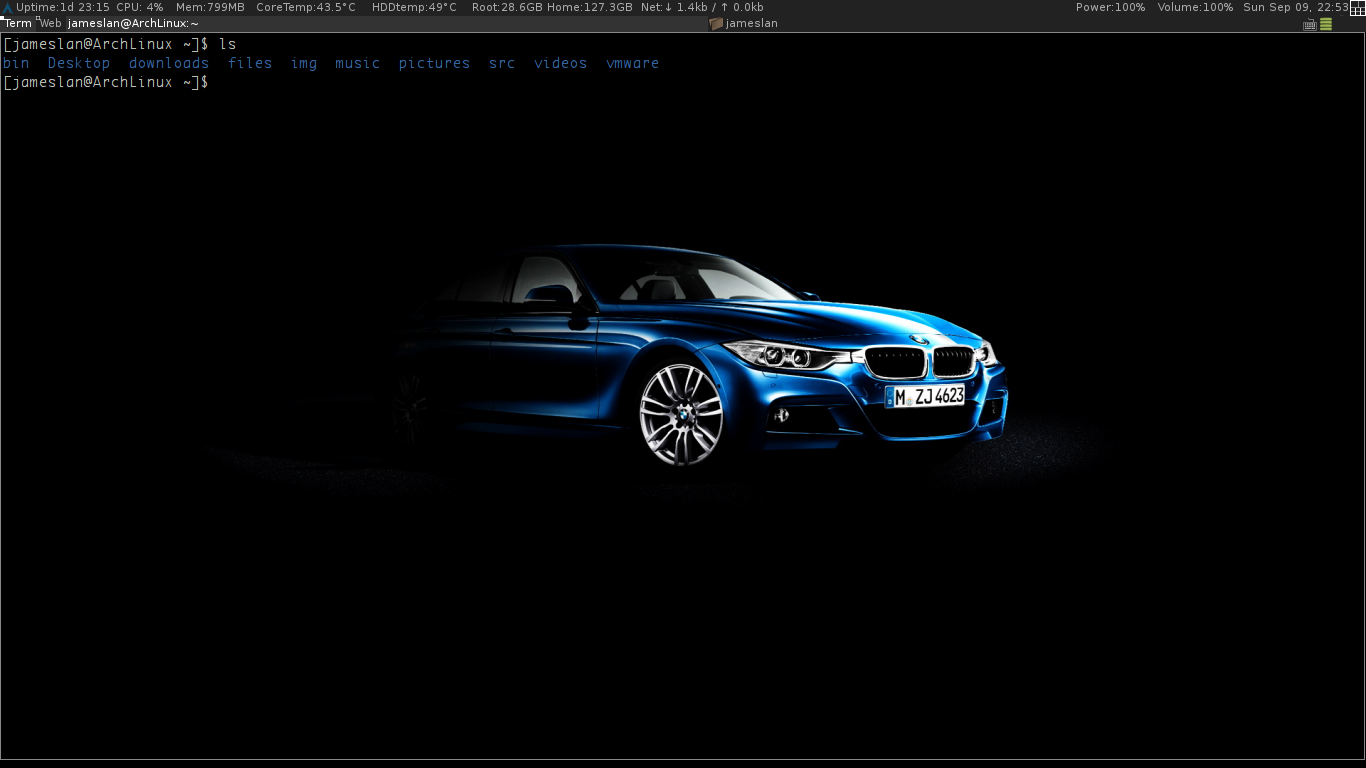Click the Desktop directory name
The height and width of the screenshot is (768, 1366).
tap(79, 63)
